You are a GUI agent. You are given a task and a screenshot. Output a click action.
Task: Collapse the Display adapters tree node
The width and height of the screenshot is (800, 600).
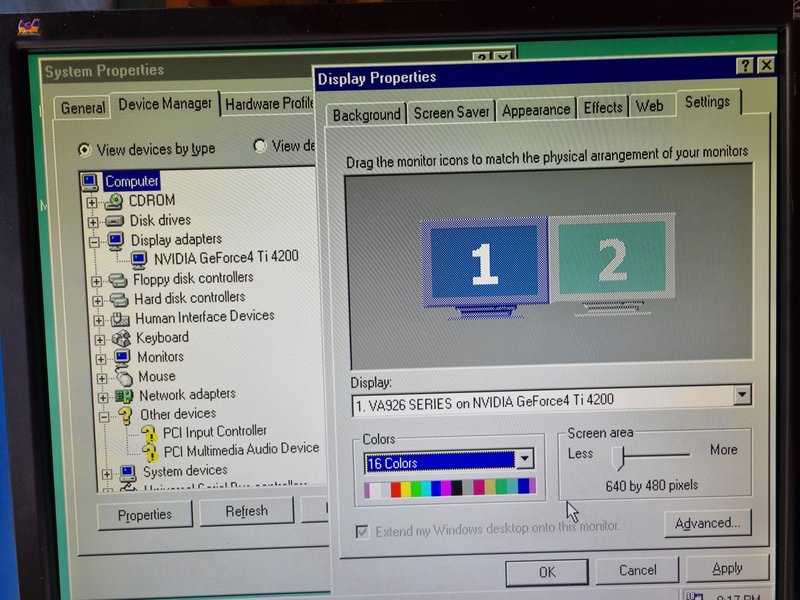(94, 242)
